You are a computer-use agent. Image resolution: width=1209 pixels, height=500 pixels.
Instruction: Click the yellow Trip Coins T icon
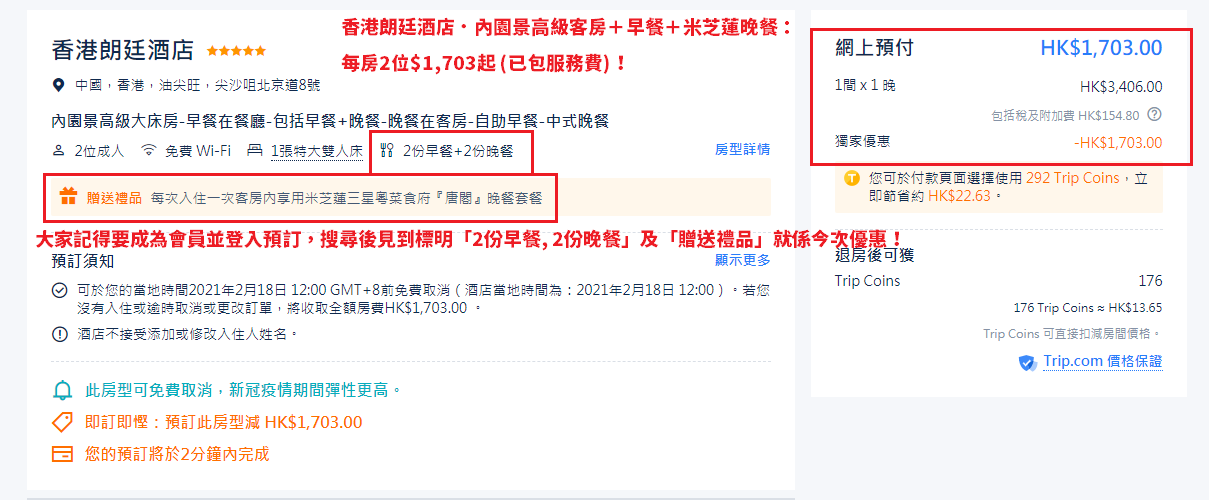pyautogui.click(x=852, y=179)
